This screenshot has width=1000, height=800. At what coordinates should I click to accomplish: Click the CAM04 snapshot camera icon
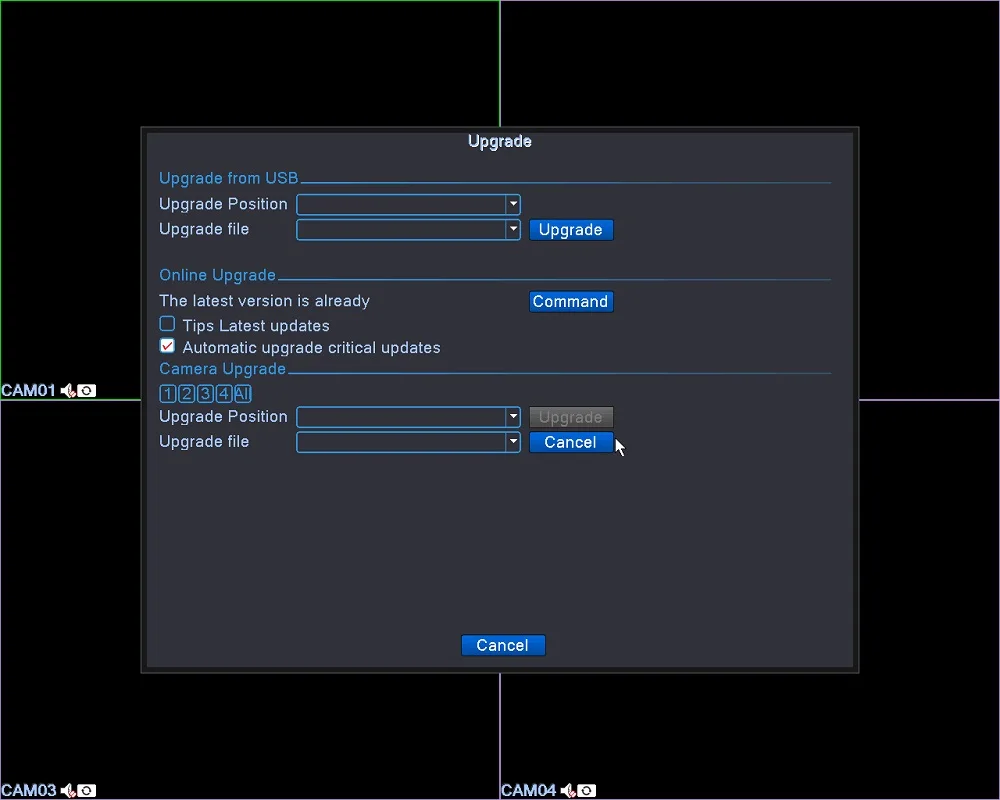587,790
